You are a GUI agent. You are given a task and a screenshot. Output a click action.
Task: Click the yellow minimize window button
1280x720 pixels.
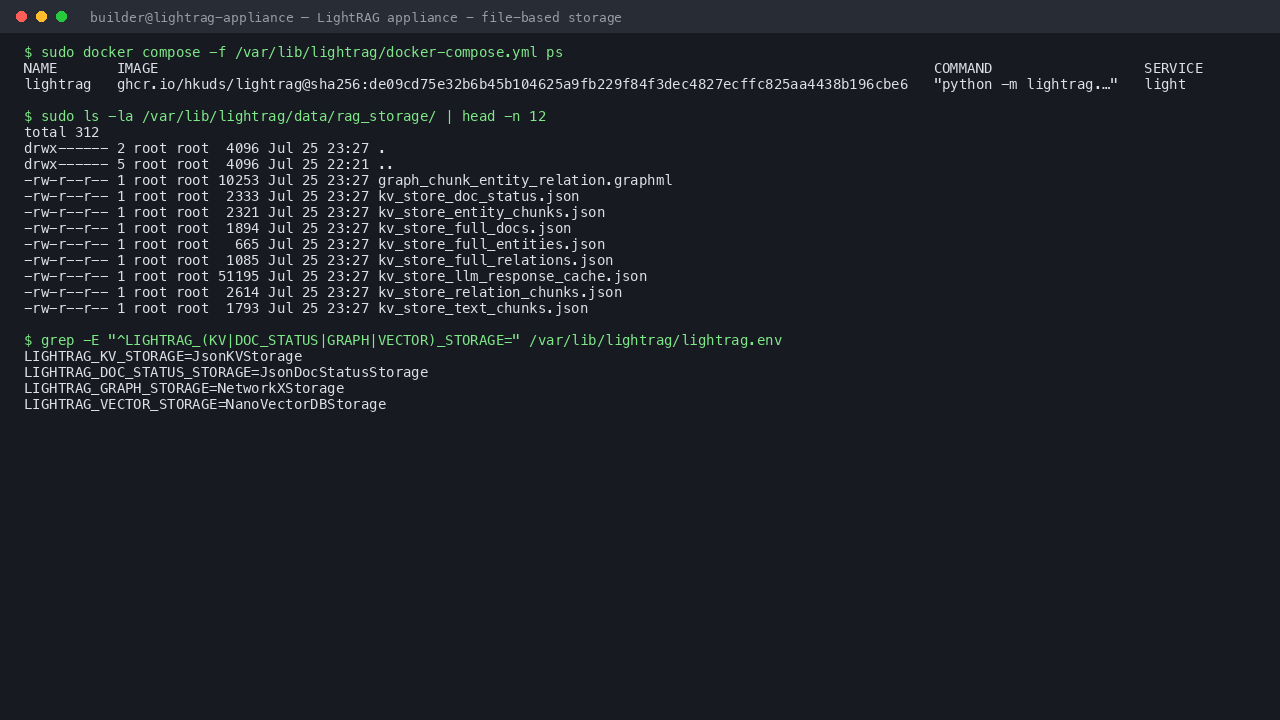pyautogui.click(x=41, y=16)
